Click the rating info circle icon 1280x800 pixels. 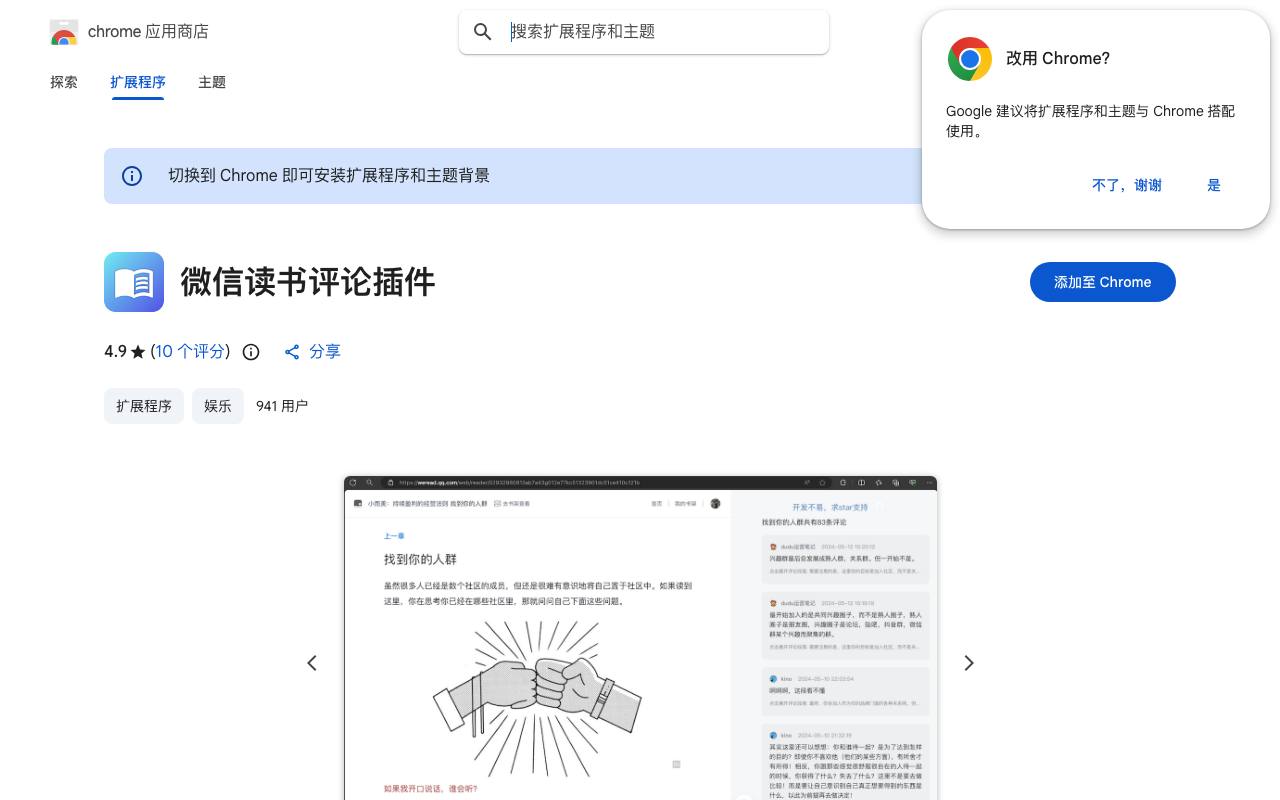coord(251,352)
